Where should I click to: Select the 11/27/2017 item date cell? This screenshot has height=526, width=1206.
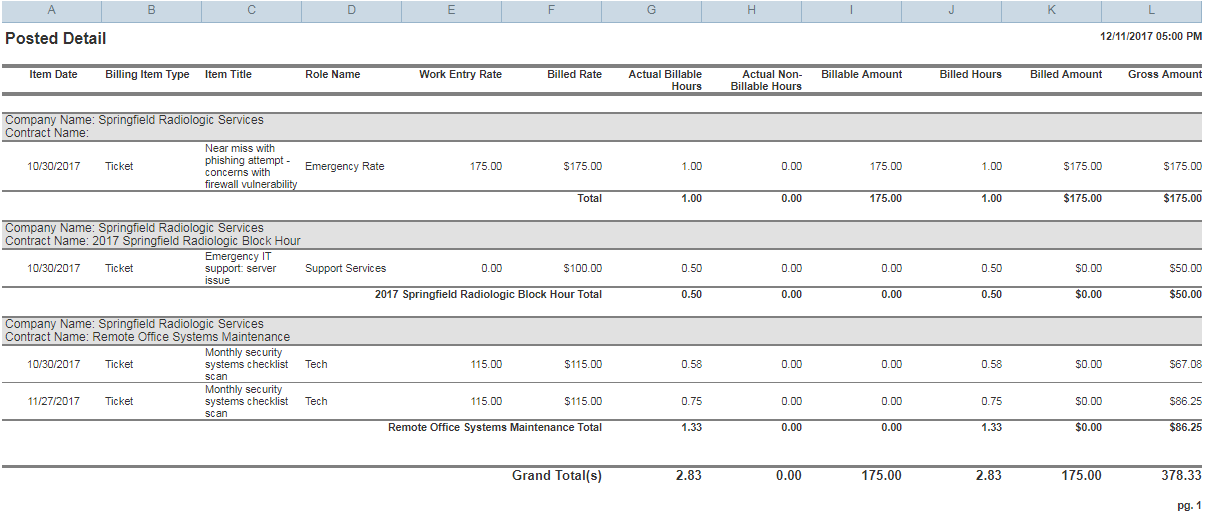coord(53,402)
